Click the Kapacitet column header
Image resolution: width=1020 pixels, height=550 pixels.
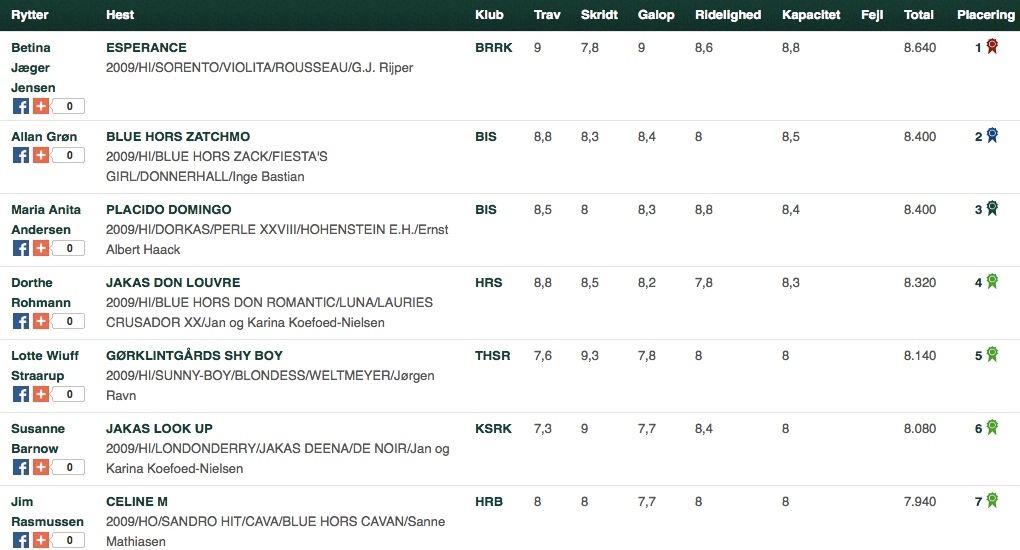[811, 14]
